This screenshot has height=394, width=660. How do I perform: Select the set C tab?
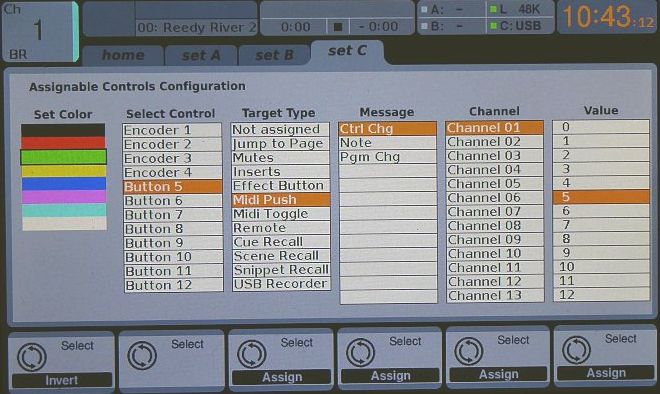(x=347, y=52)
